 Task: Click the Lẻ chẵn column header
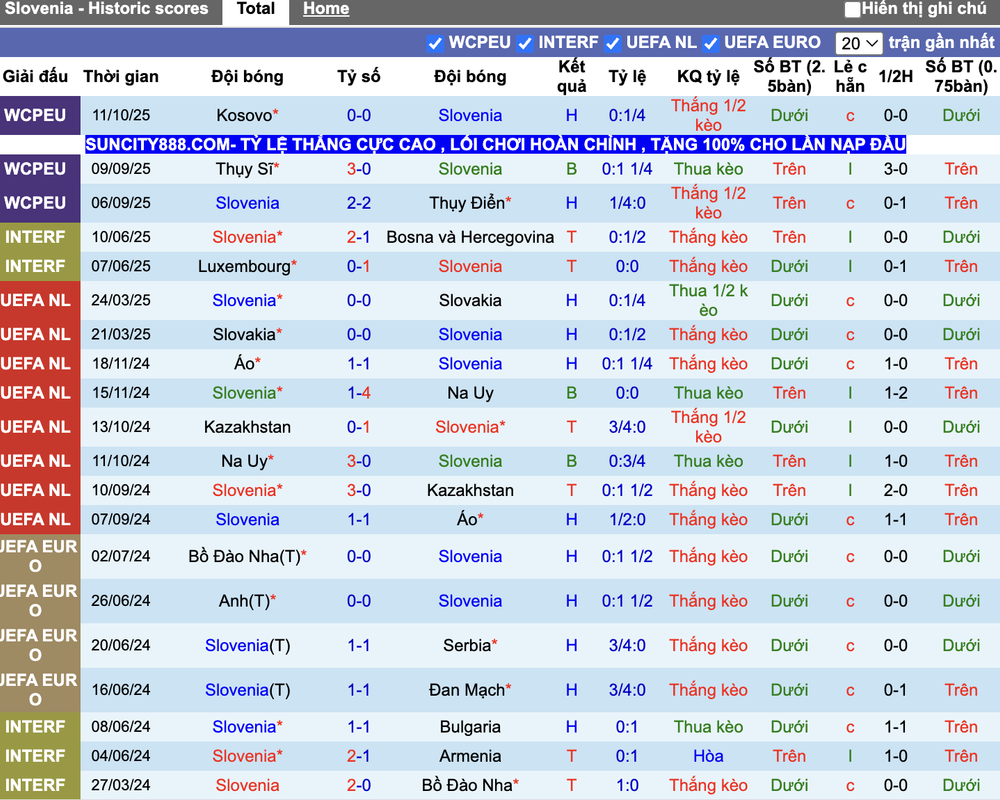(849, 77)
